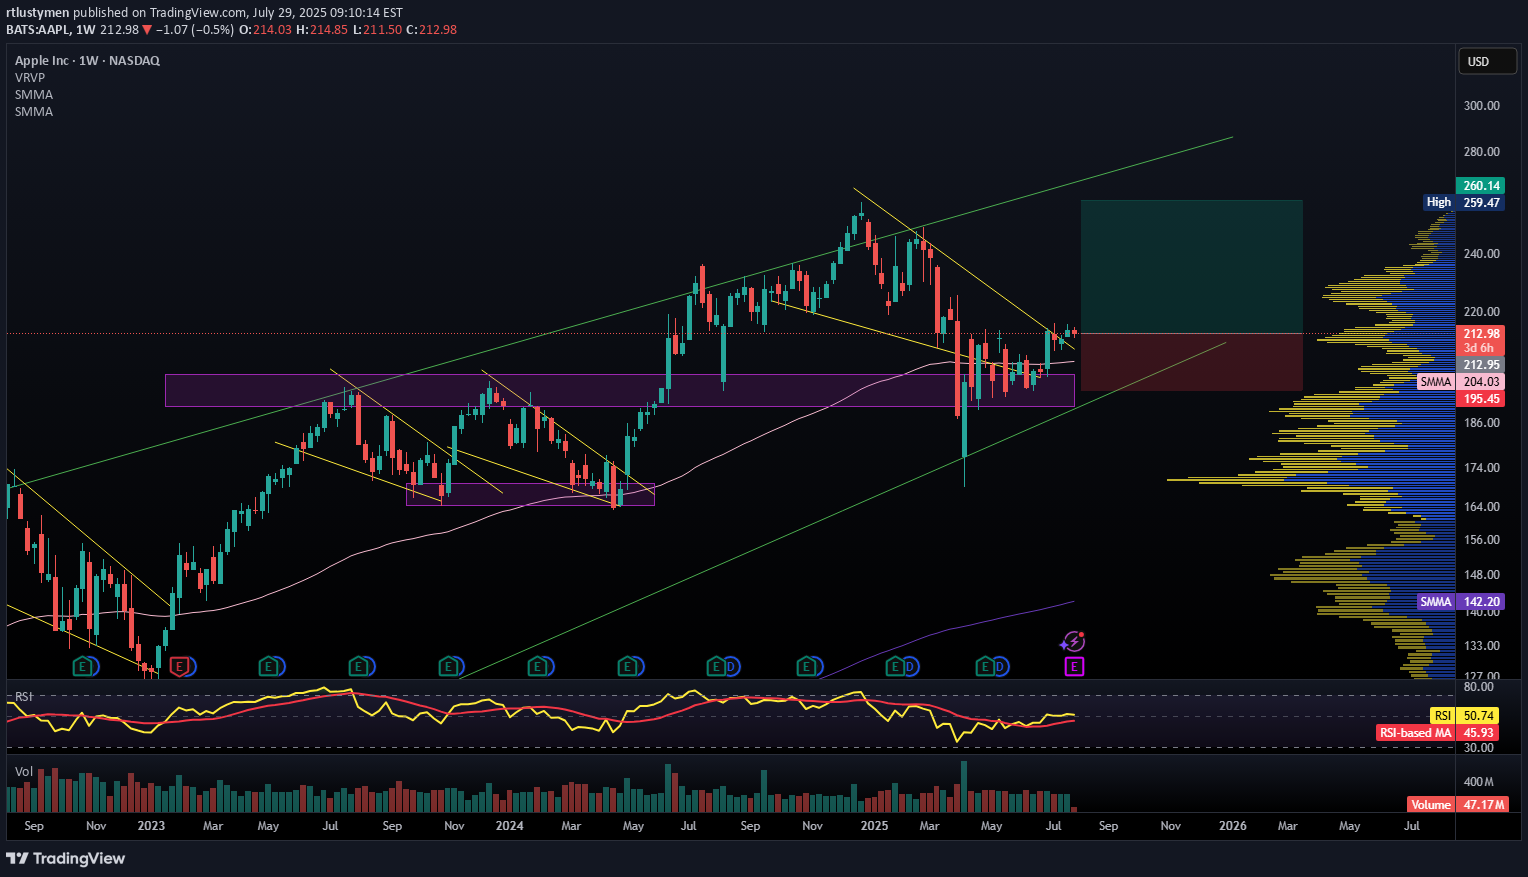Viewport: 1528px width, 877px height.
Task: Click the red 195.45 stop price label
Action: pos(1481,399)
